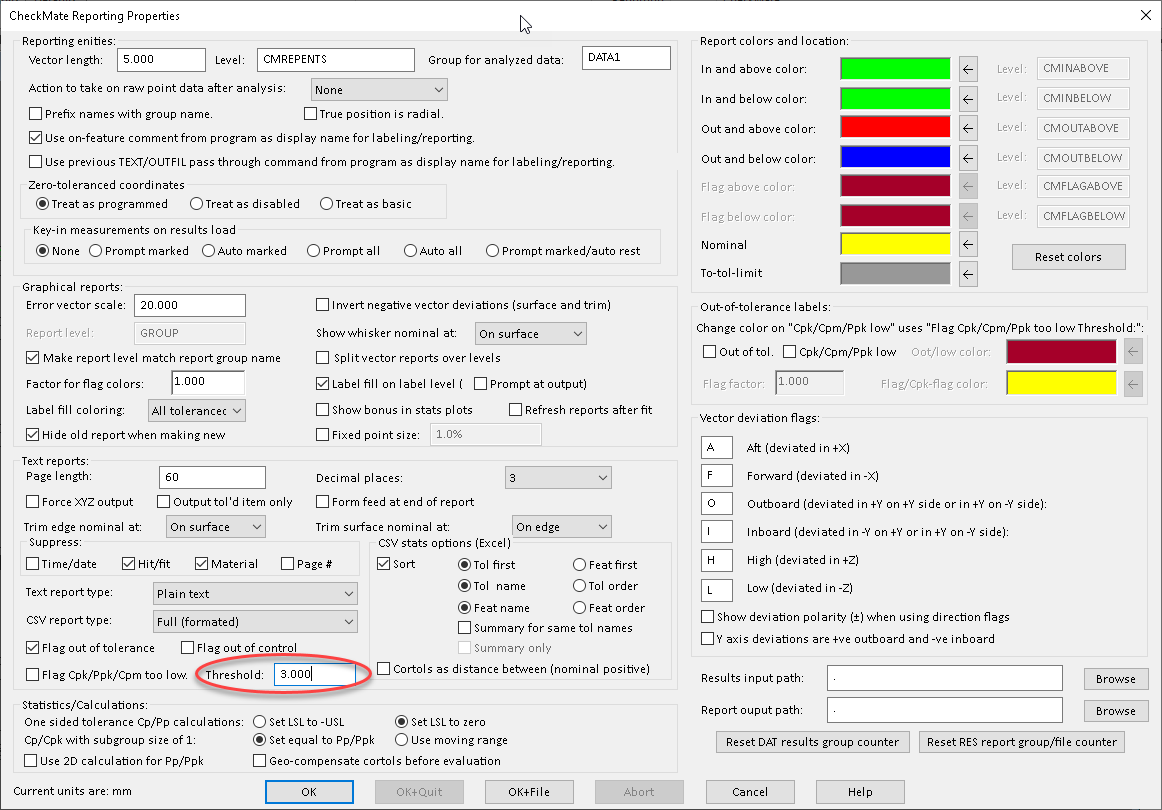Open Text report type dropdown
Image resolution: width=1162 pixels, height=810 pixels.
255,594
